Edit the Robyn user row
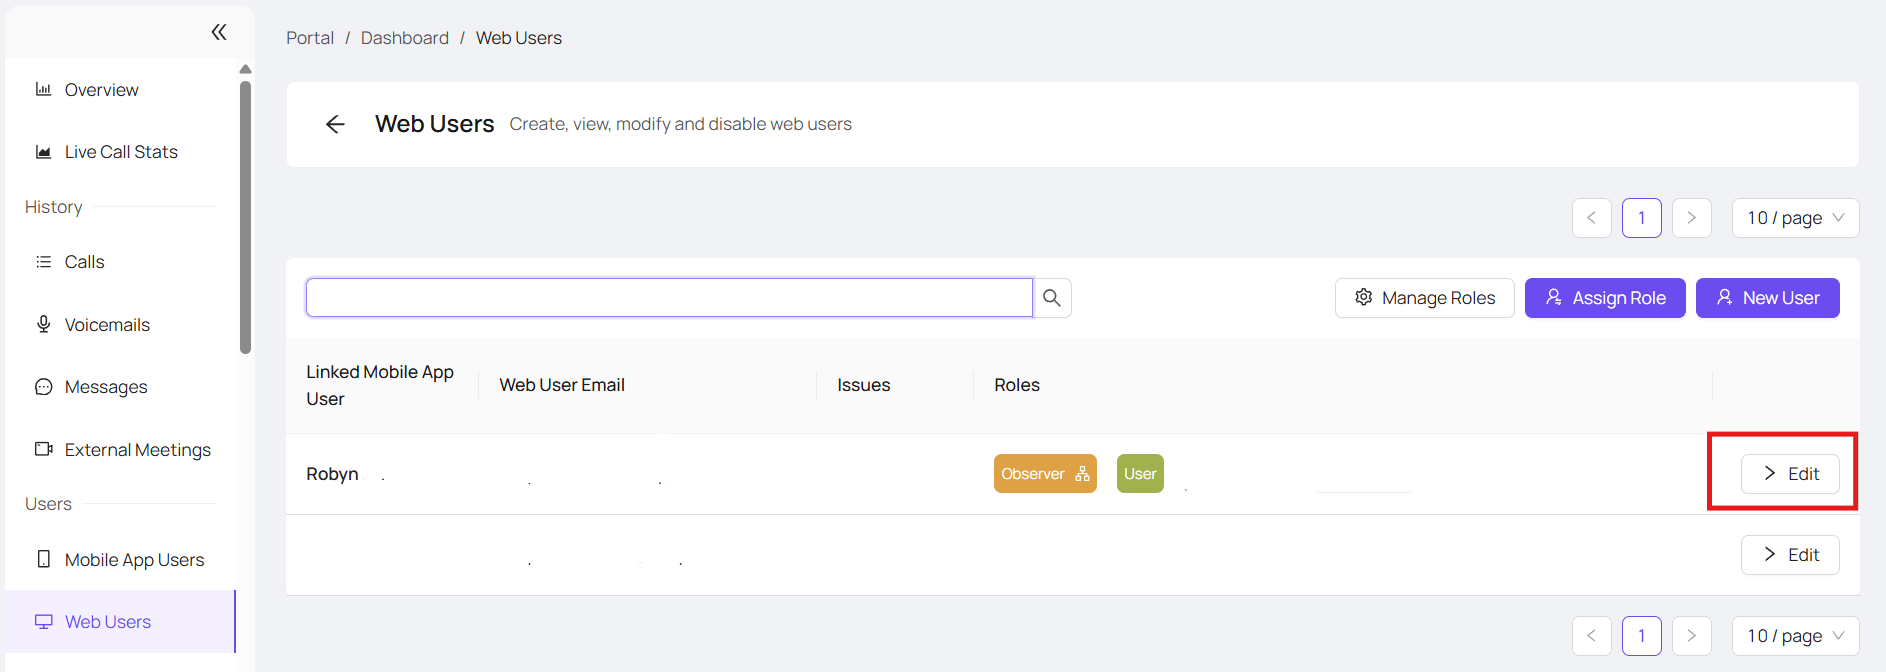Image resolution: width=1886 pixels, height=672 pixels. 1790,474
